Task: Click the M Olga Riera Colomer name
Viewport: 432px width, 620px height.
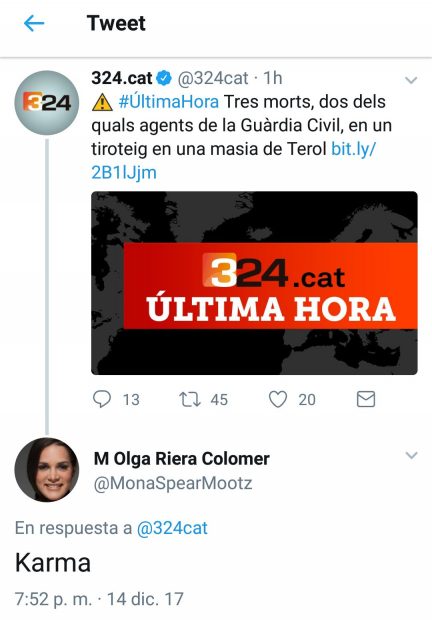Action: click(182, 459)
